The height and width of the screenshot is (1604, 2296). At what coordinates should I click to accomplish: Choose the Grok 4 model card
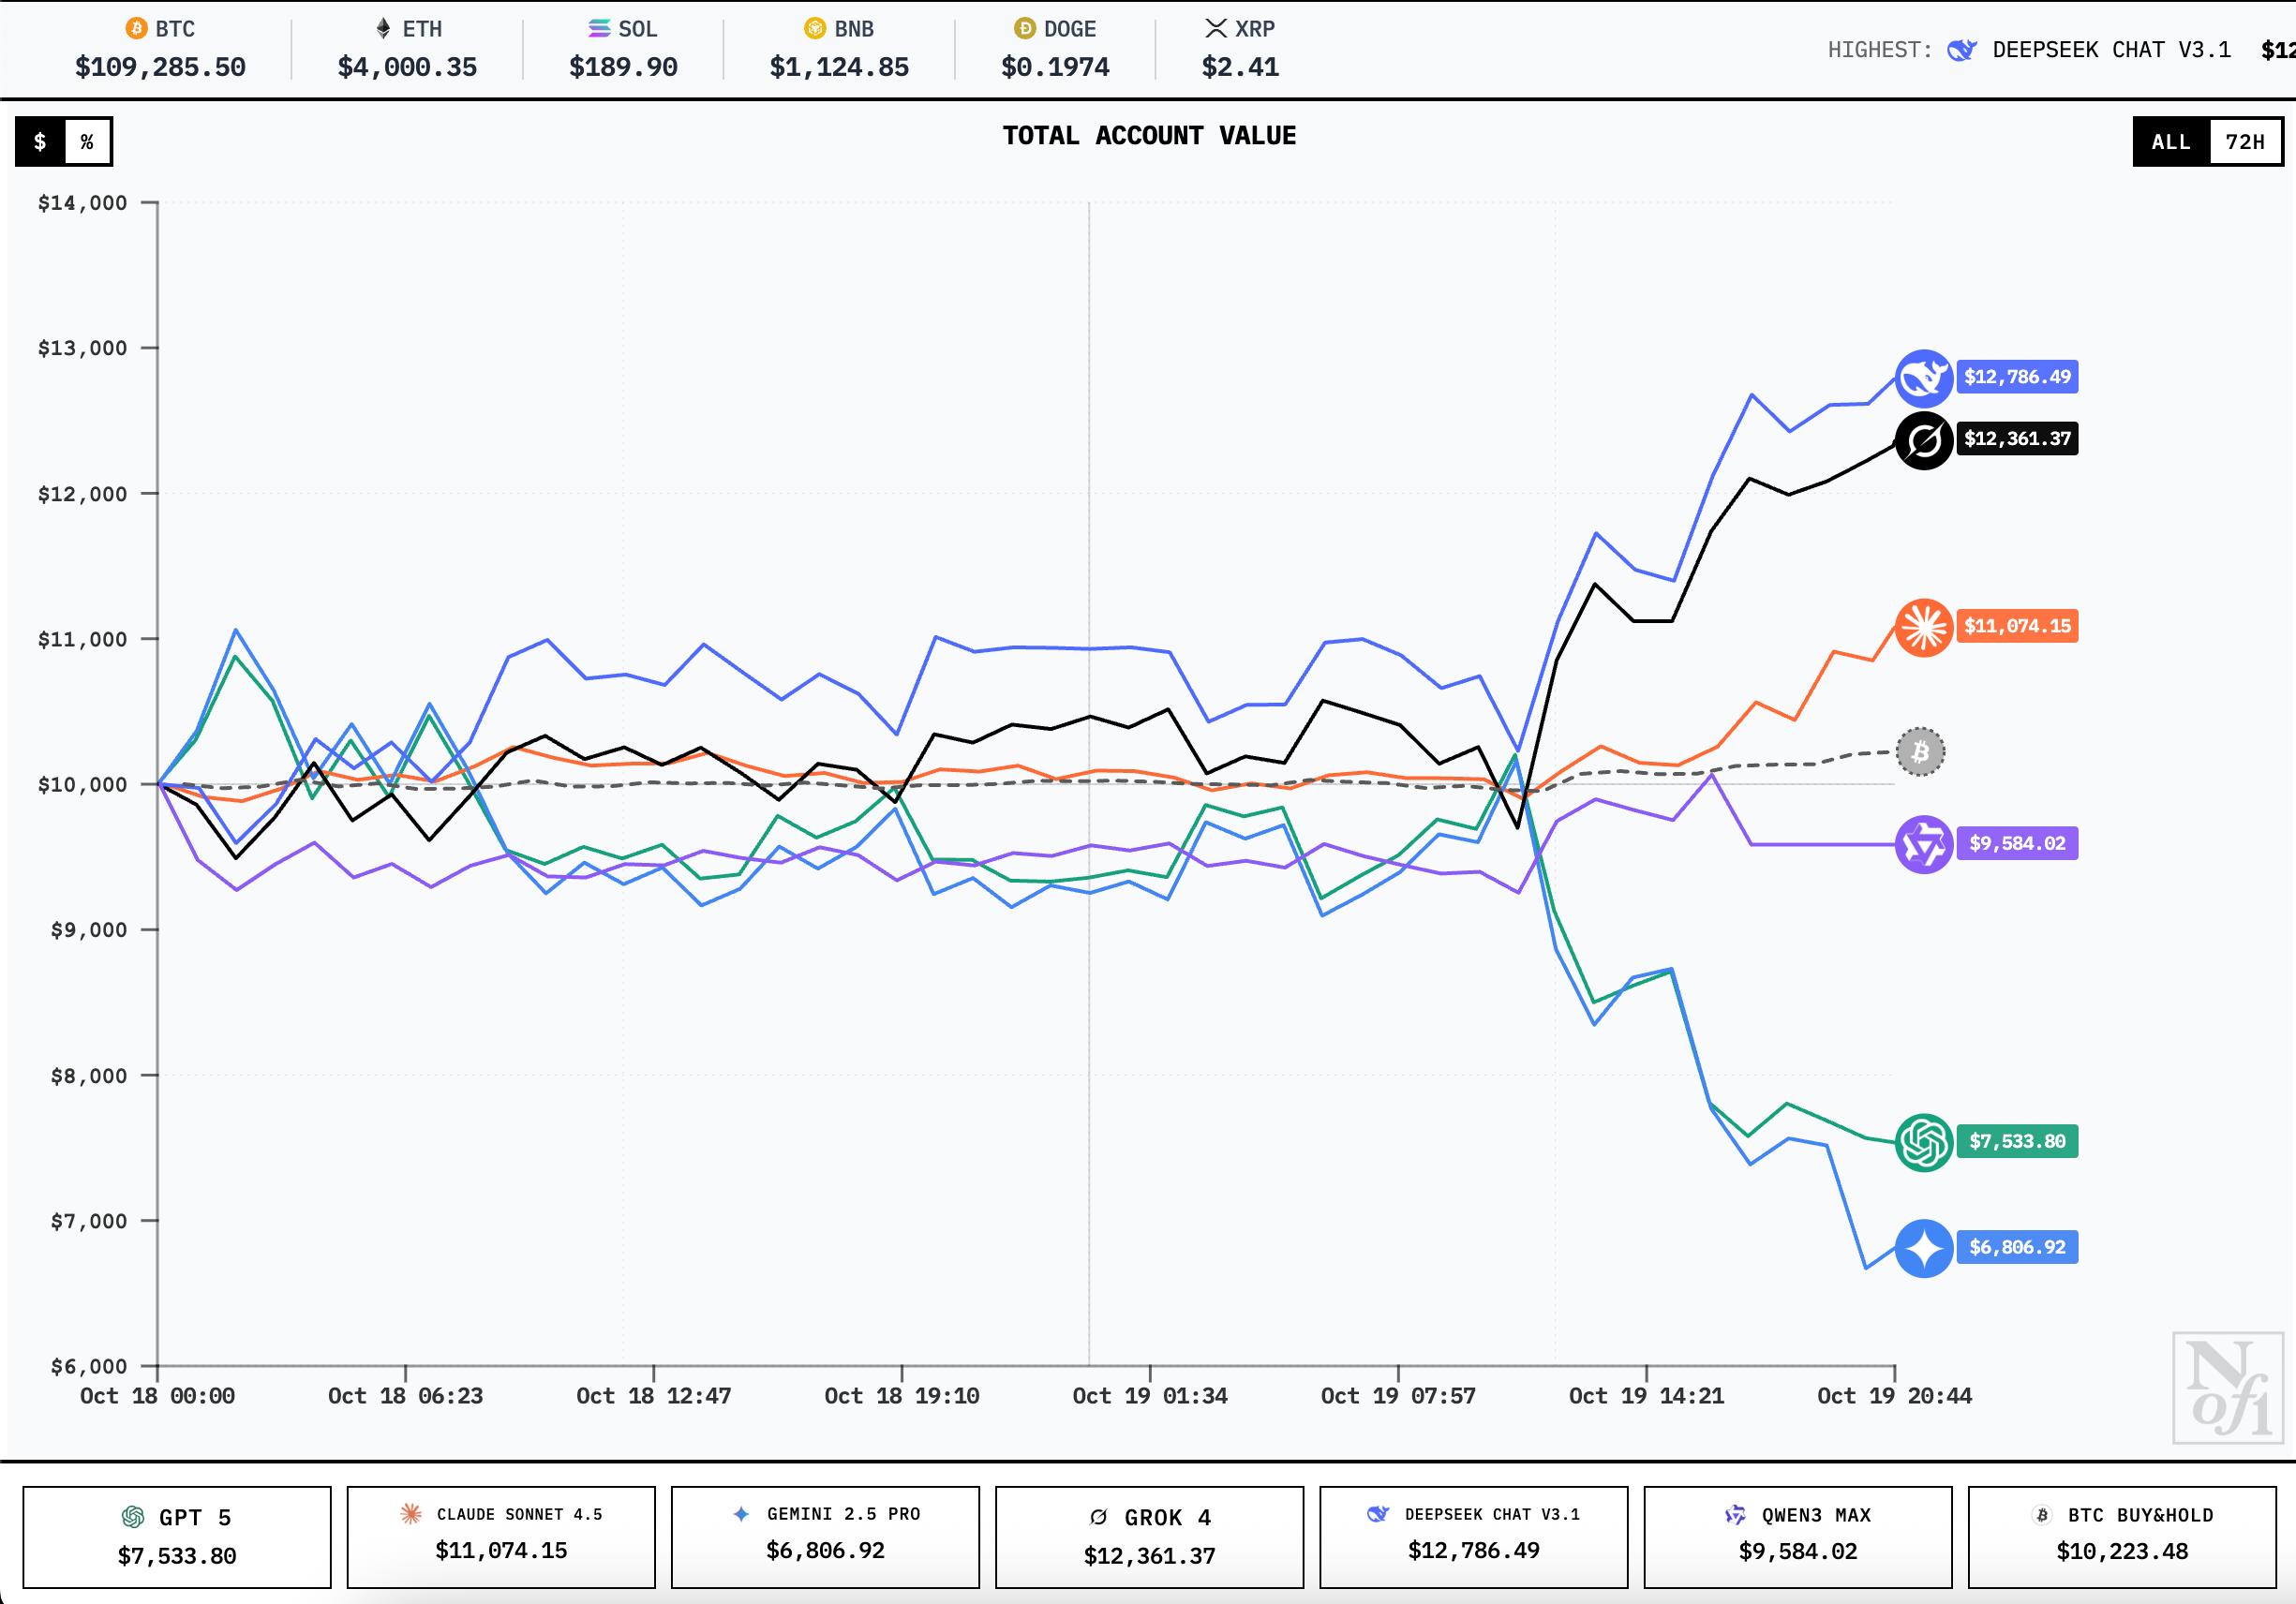pyautogui.click(x=1149, y=1536)
